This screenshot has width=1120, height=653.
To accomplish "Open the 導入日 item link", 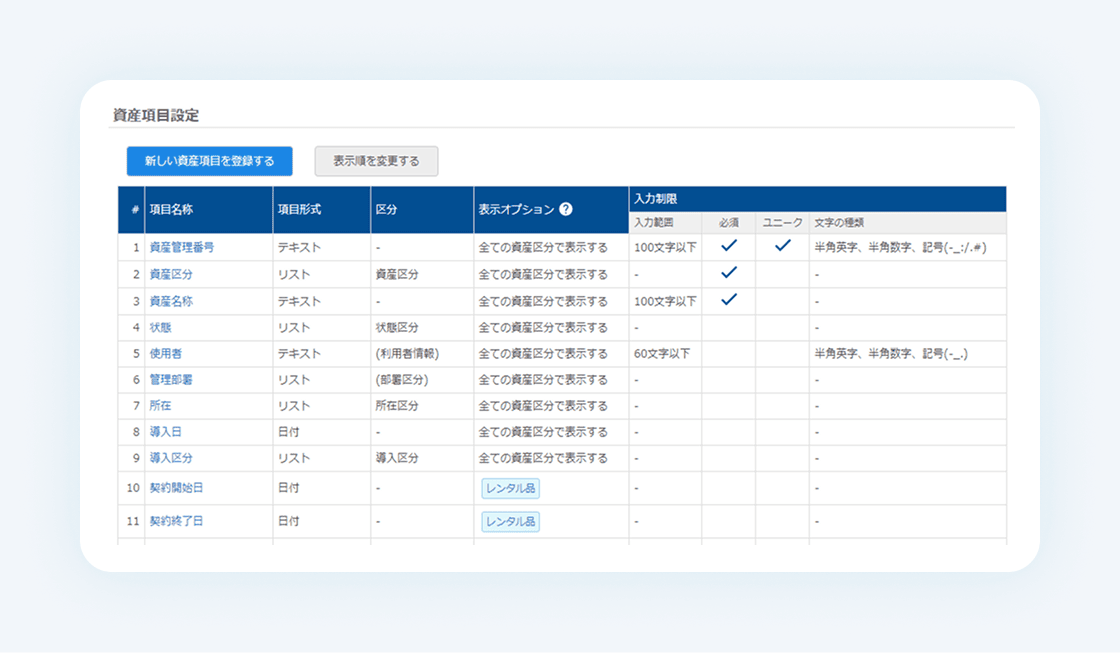I will pyautogui.click(x=166, y=432).
